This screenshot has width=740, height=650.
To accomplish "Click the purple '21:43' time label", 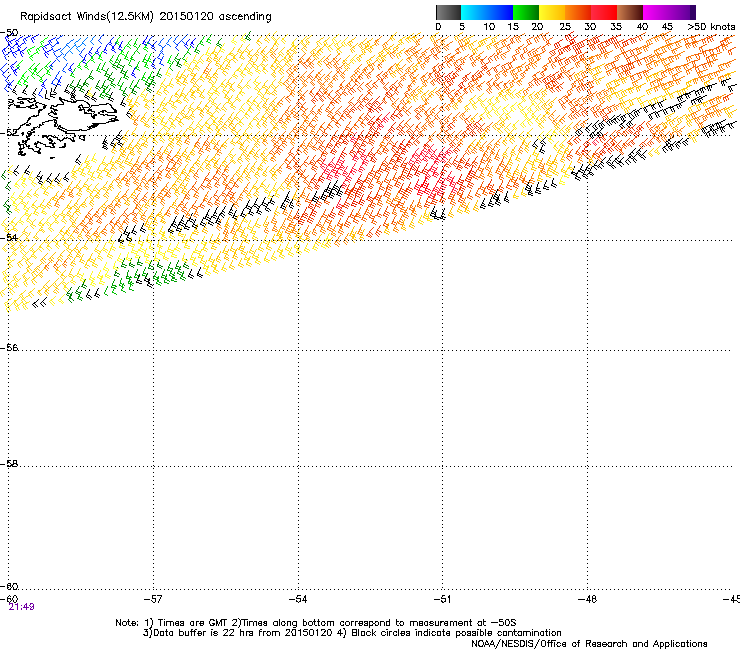I will 21,607.
